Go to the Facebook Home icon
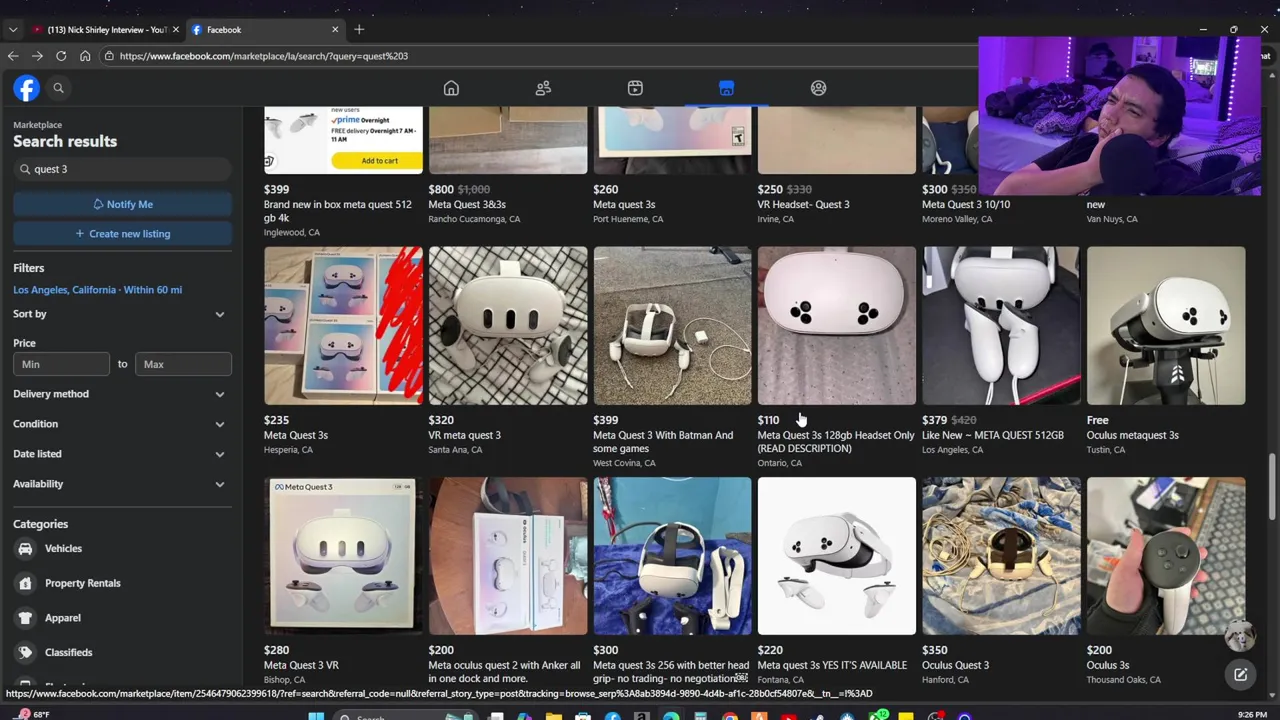Viewport: 1280px width, 720px height. (x=451, y=88)
